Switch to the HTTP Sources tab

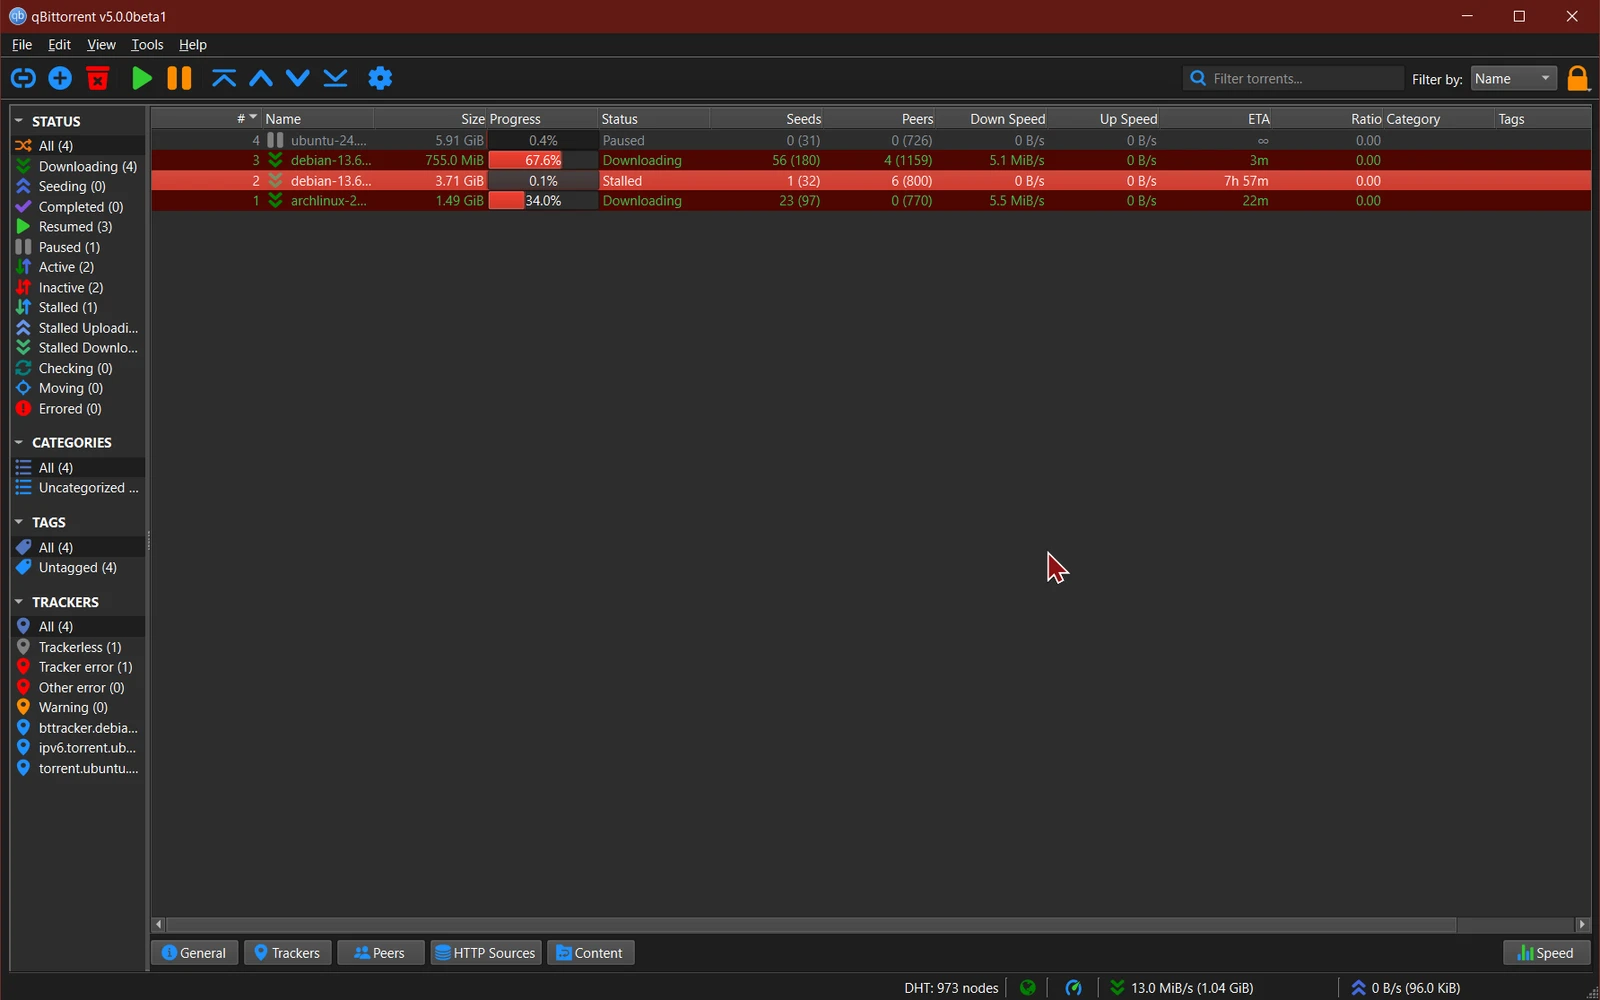pos(486,953)
